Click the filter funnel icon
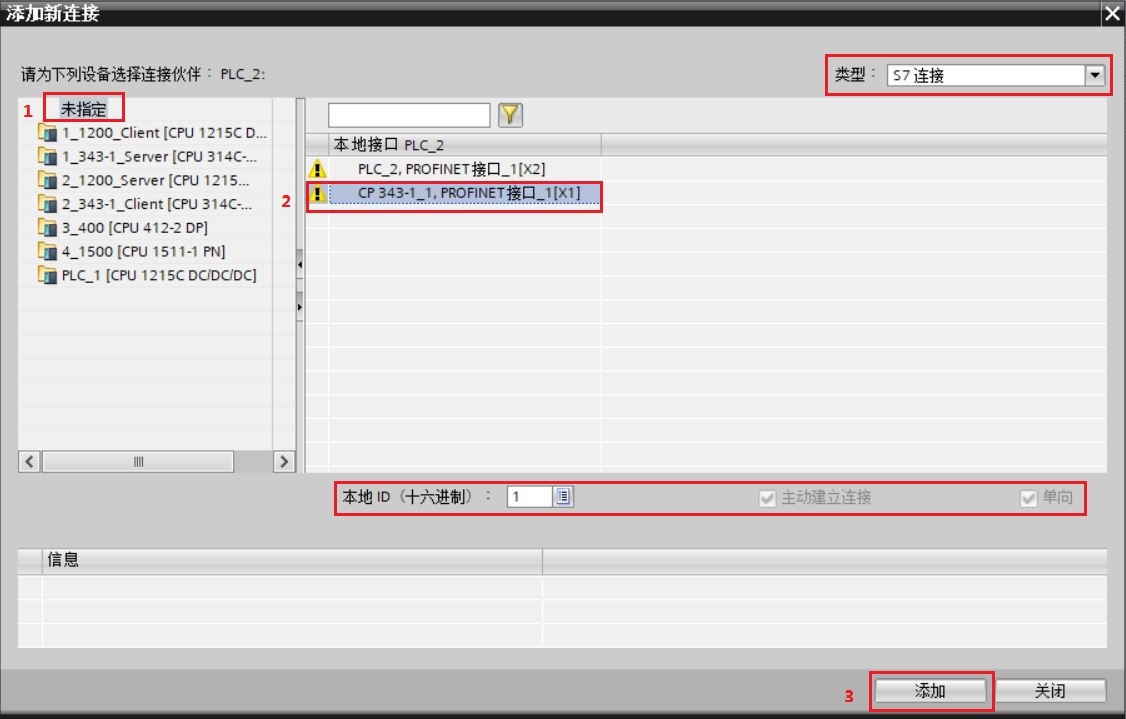 coord(510,115)
